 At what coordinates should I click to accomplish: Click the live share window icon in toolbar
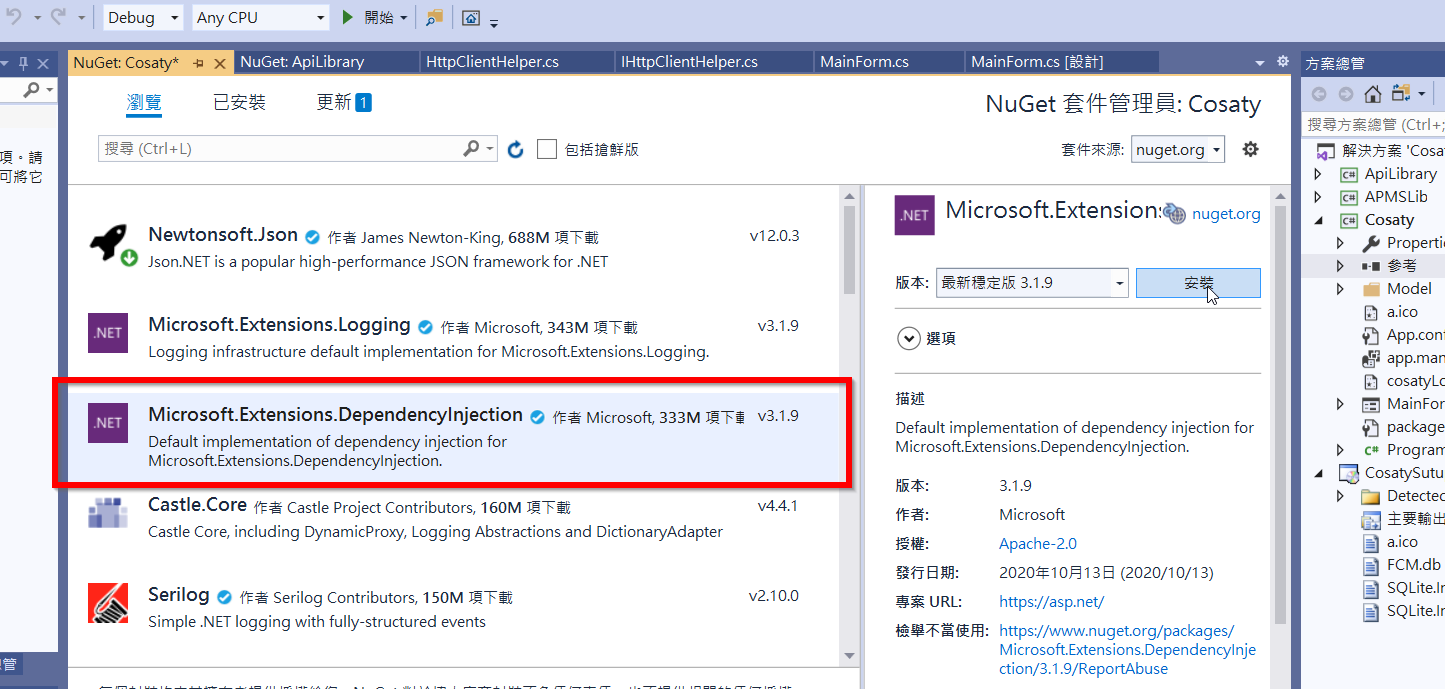point(471,17)
